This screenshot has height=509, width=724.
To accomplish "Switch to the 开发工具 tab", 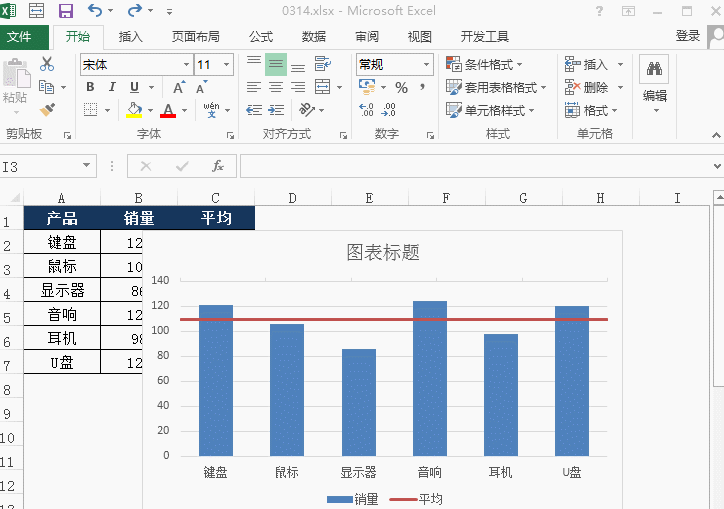I will tap(485, 36).
